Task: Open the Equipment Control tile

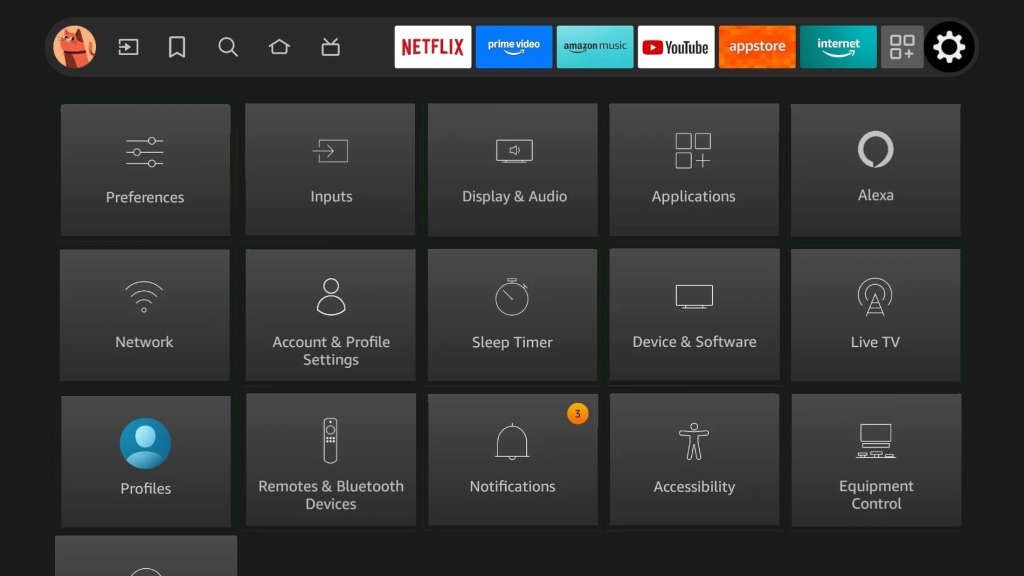Action: 876,460
